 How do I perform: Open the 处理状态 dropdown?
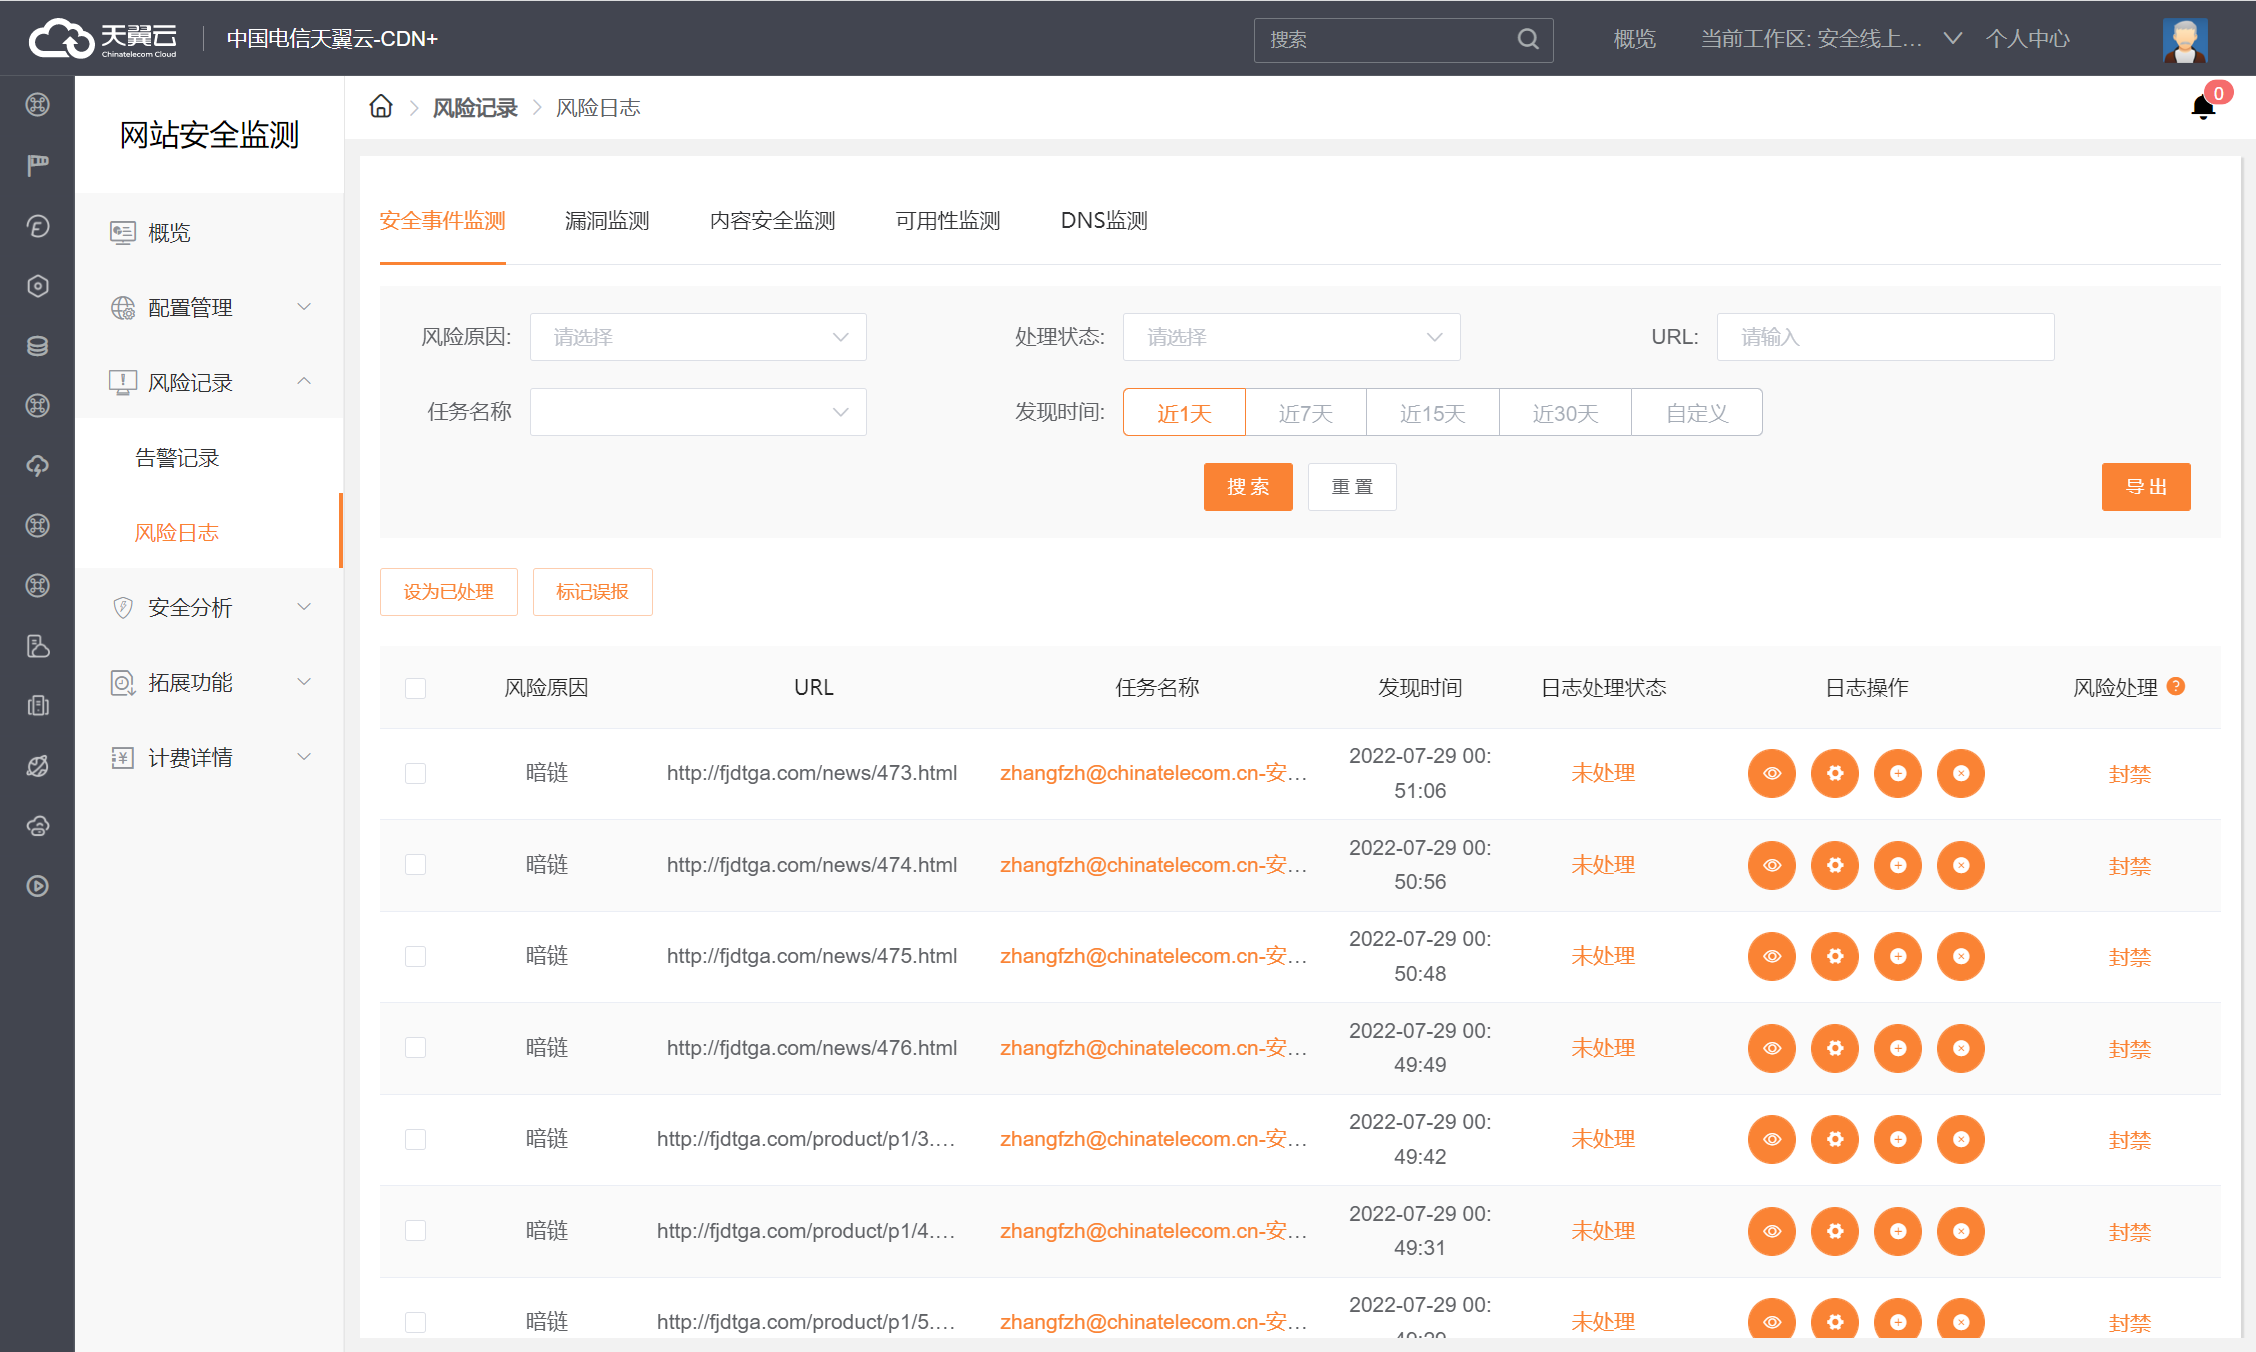click(x=1291, y=337)
